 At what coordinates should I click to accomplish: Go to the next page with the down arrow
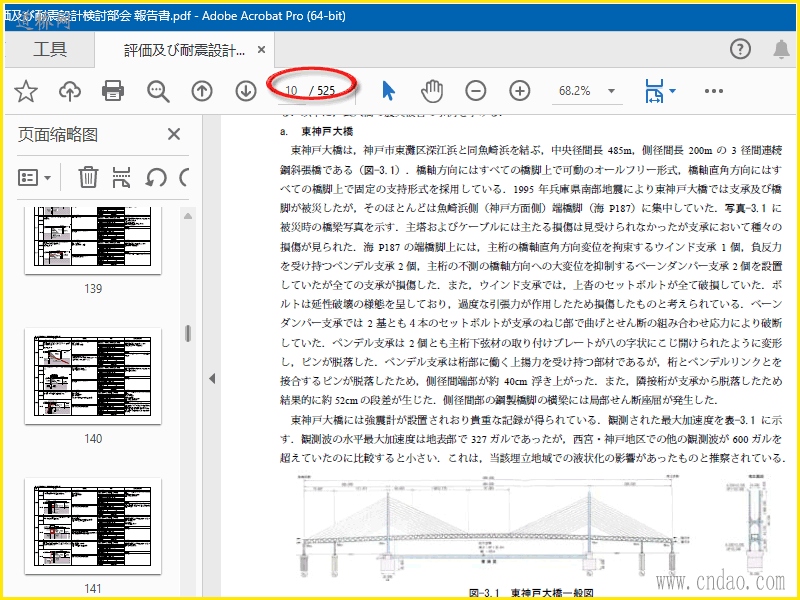coord(246,91)
